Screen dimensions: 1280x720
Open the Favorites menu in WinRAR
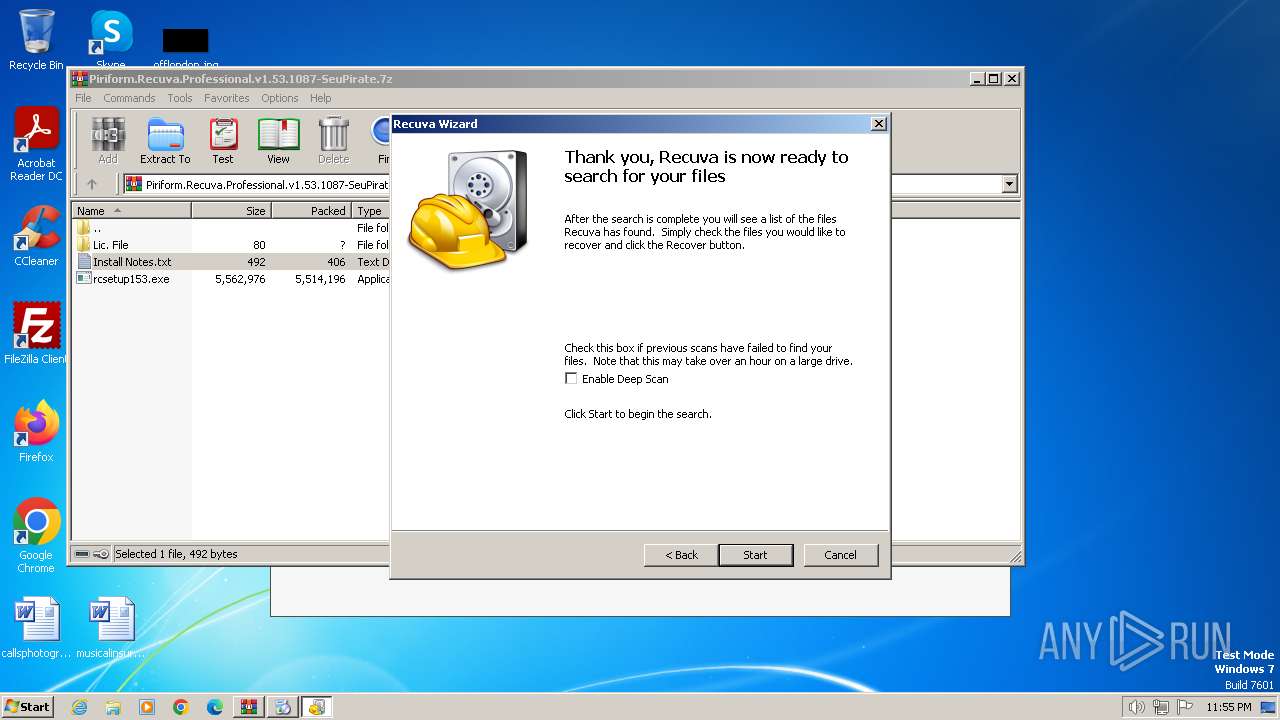[x=227, y=98]
